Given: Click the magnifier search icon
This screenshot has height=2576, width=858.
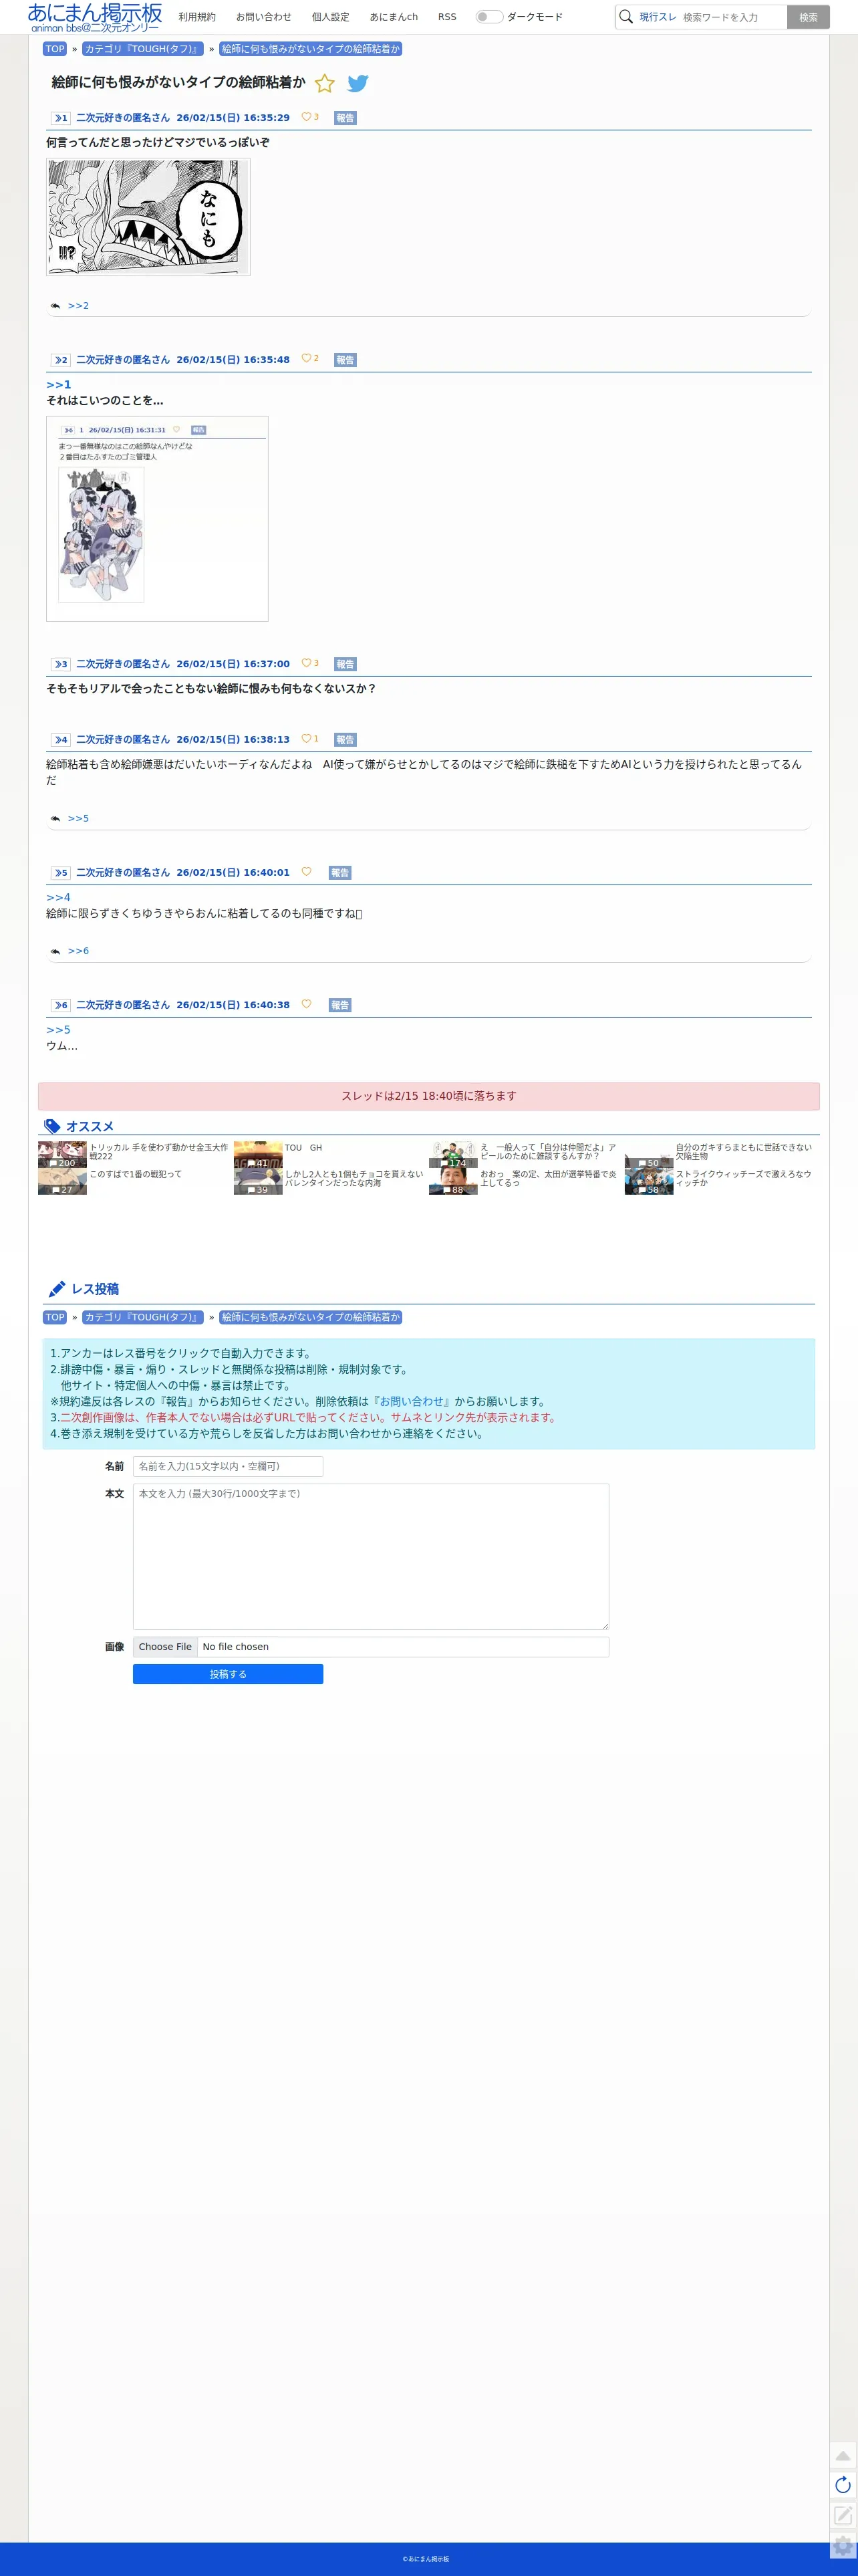Looking at the screenshot, I should [626, 17].
